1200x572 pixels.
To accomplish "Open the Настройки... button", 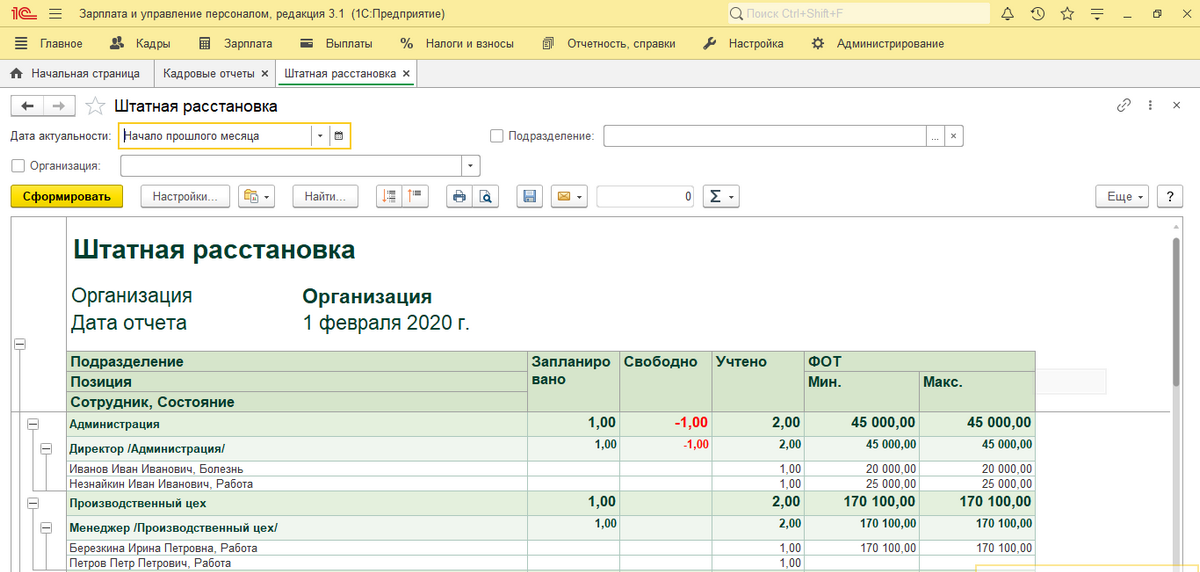I will click(186, 197).
